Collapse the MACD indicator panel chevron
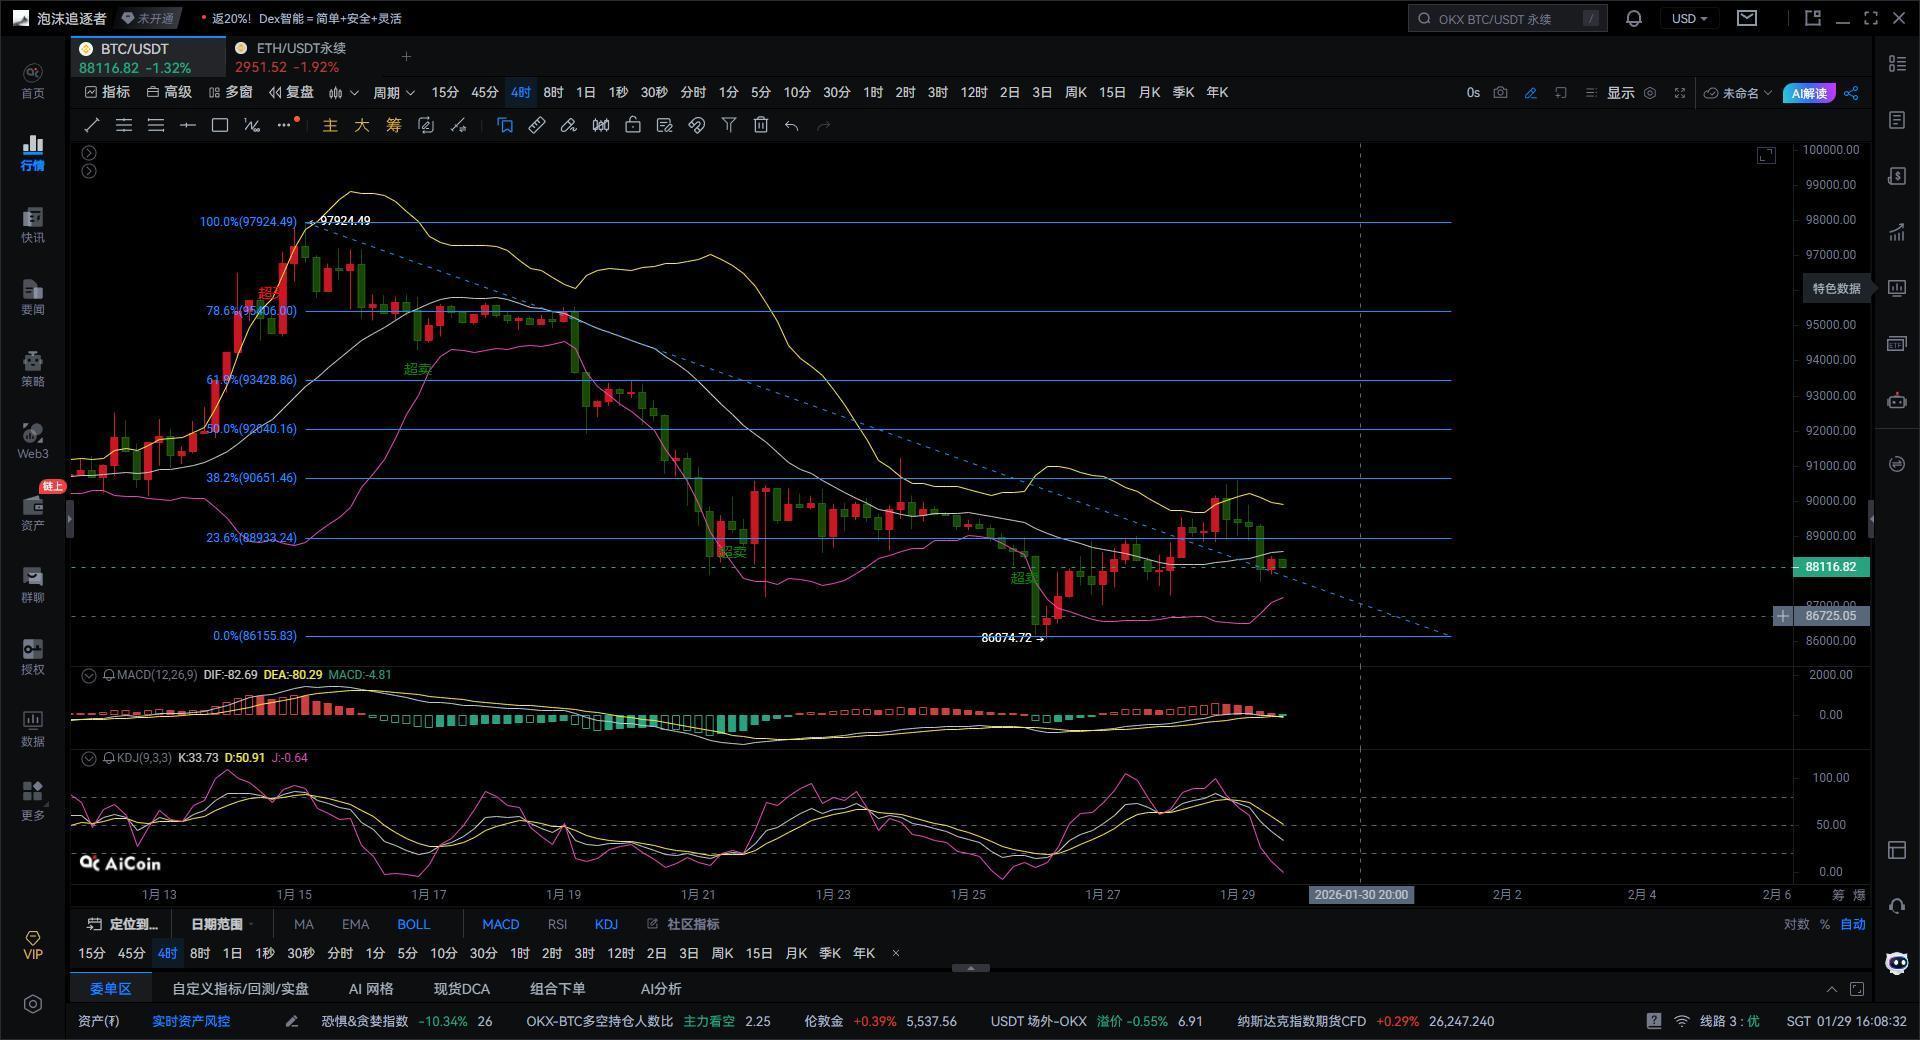1920x1040 pixels. tap(89, 675)
